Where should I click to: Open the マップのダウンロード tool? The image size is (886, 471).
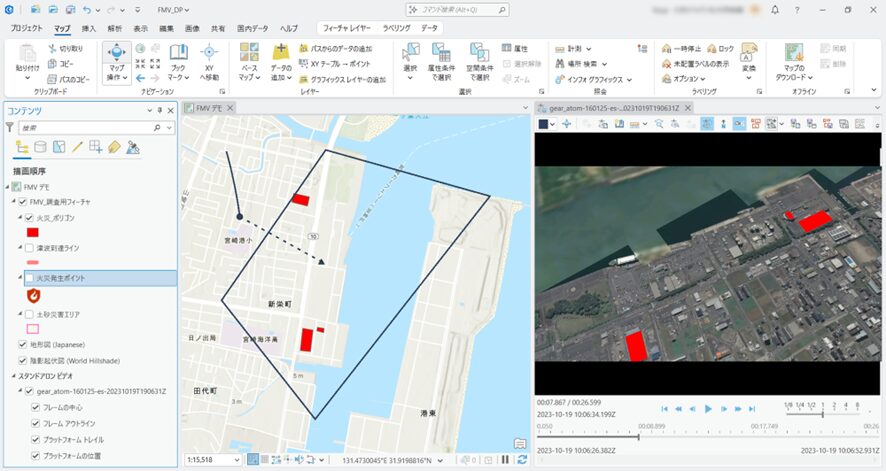(x=795, y=62)
